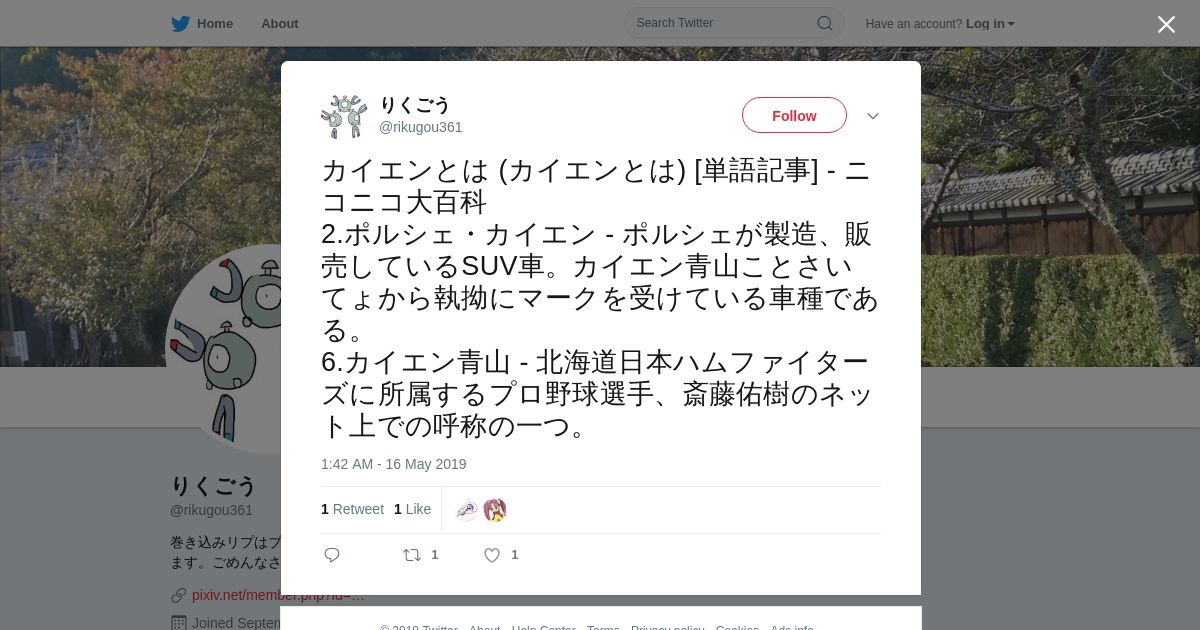Image resolution: width=1200 pixels, height=630 pixels.
Task: Follow @rikugou361 with the Follow button
Action: tap(794, 115)
